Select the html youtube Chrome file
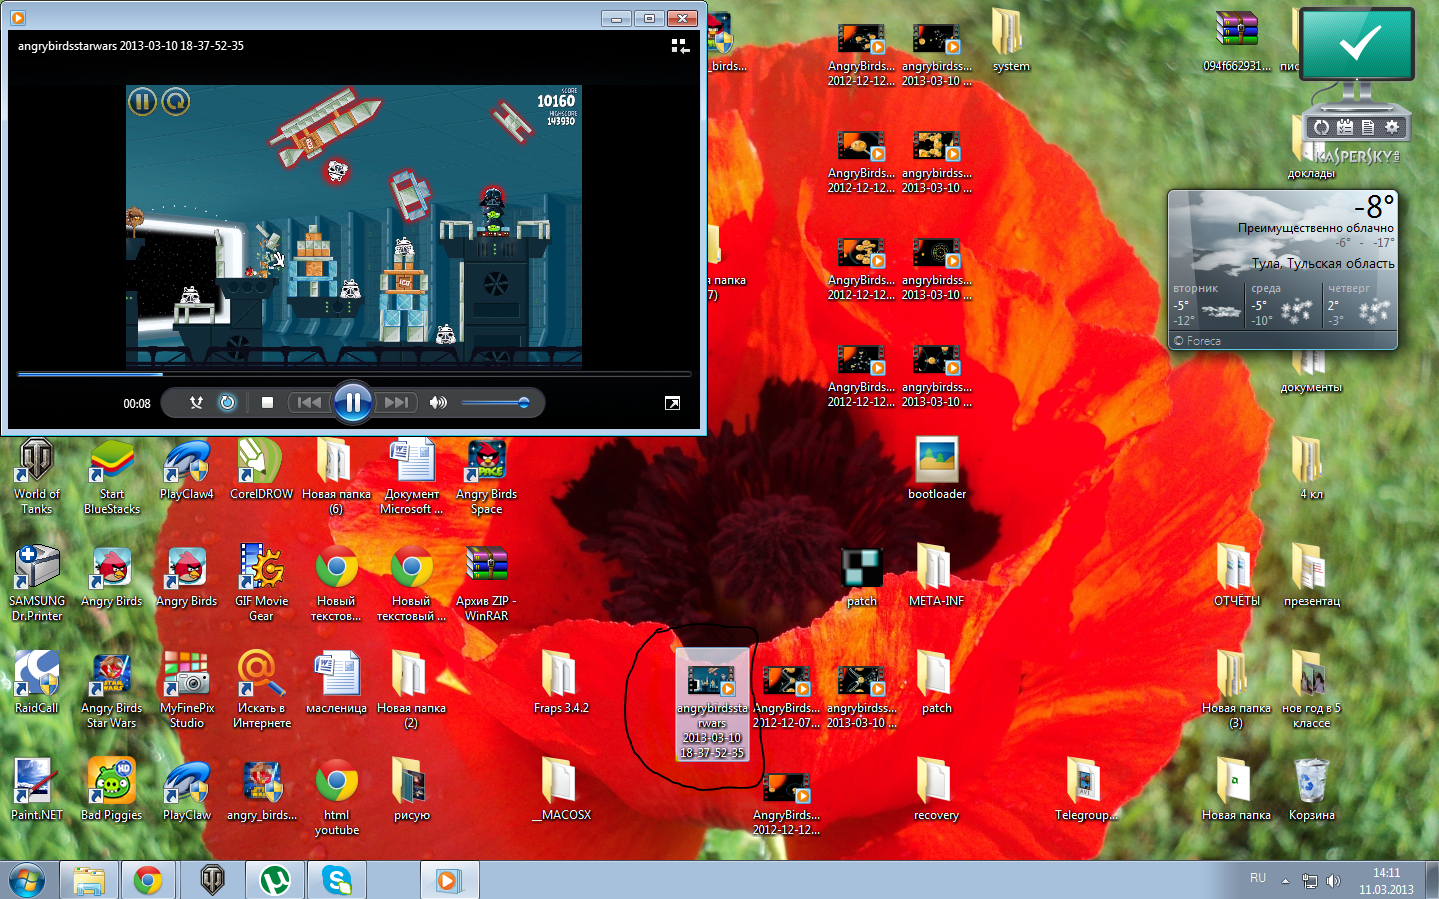 [x=336, y=798]
